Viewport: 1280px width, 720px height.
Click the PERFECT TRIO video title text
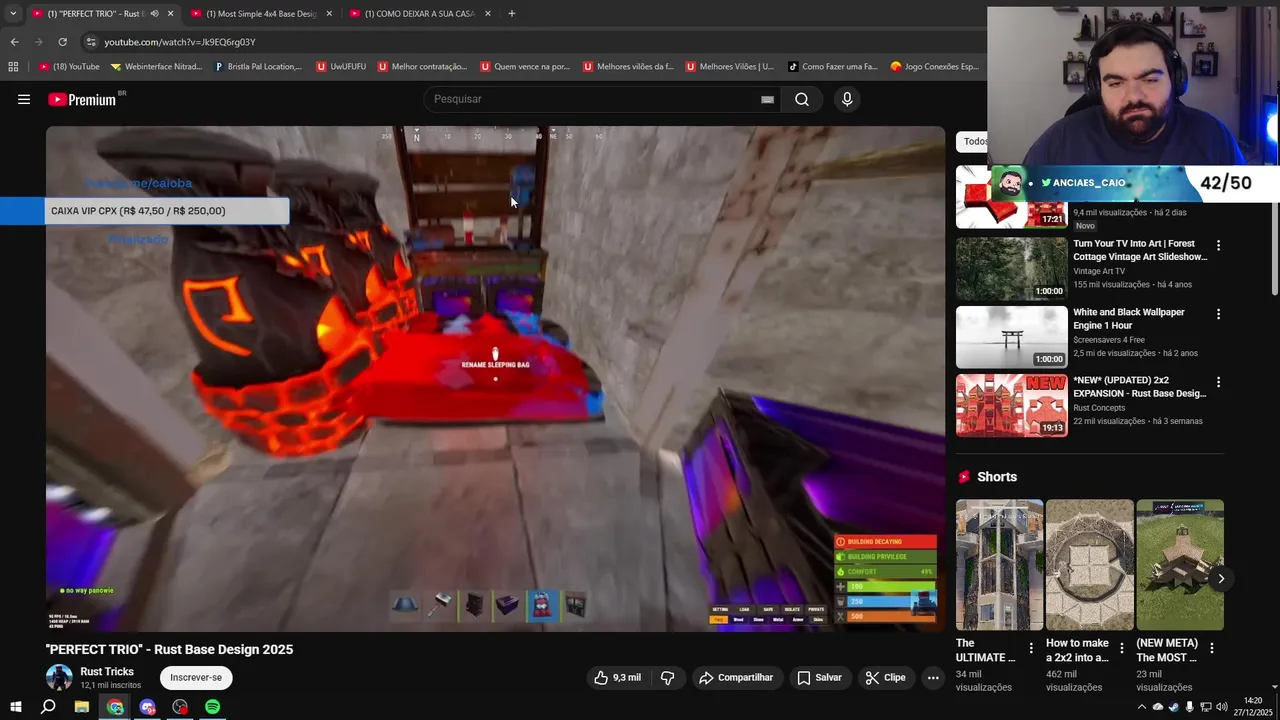pyautogui.click(x=169, y=649)
